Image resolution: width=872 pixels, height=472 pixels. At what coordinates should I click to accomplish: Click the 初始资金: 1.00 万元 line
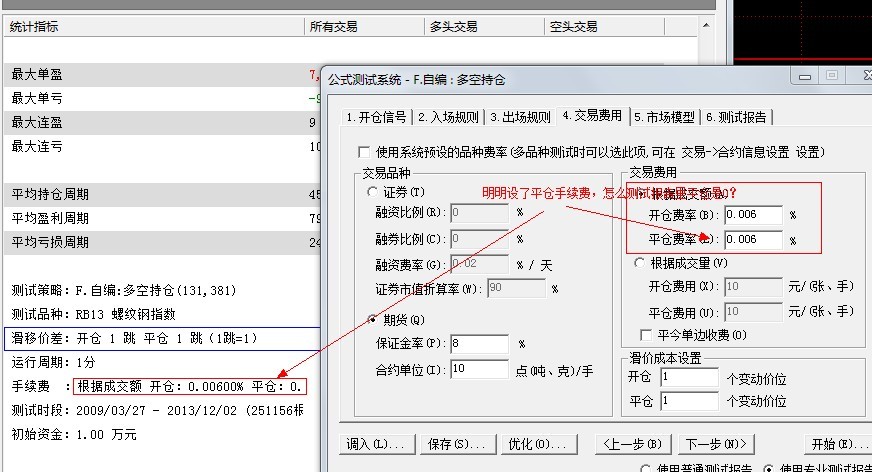[73, 434]
